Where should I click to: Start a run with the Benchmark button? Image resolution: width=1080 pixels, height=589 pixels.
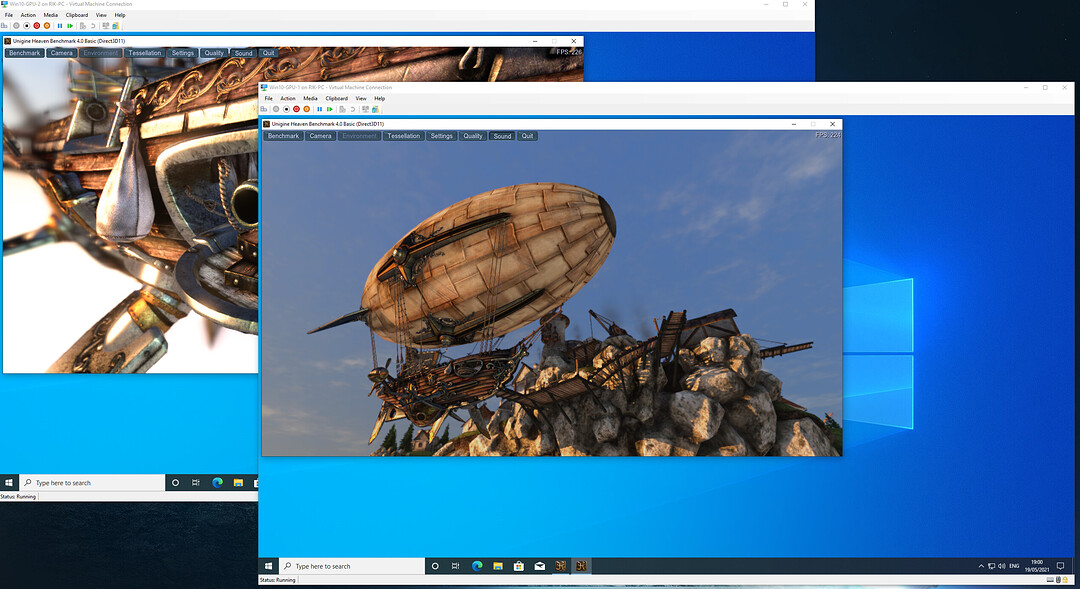283,135
